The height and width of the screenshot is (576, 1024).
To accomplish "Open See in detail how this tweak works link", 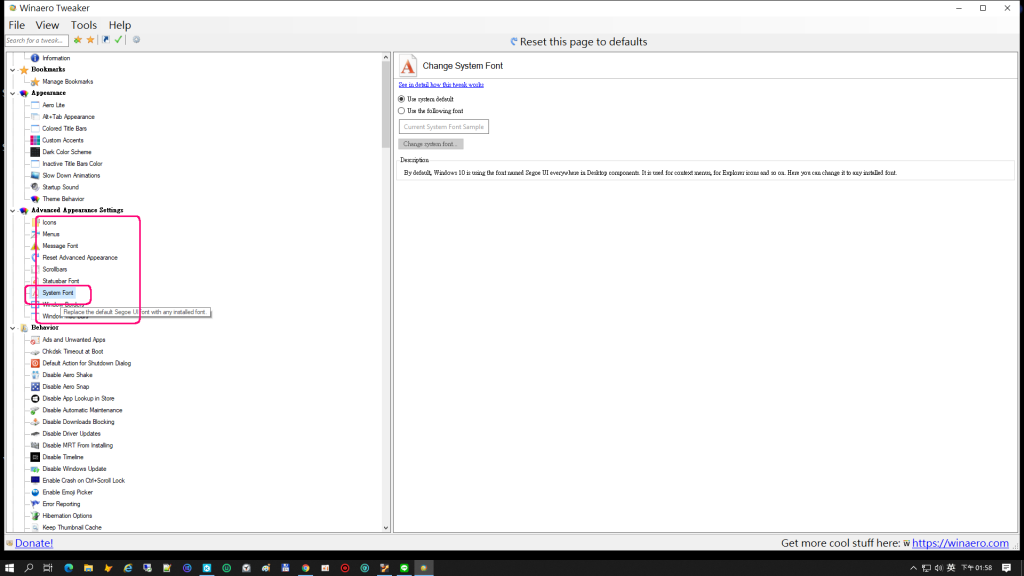I will [x=441, y=85].
